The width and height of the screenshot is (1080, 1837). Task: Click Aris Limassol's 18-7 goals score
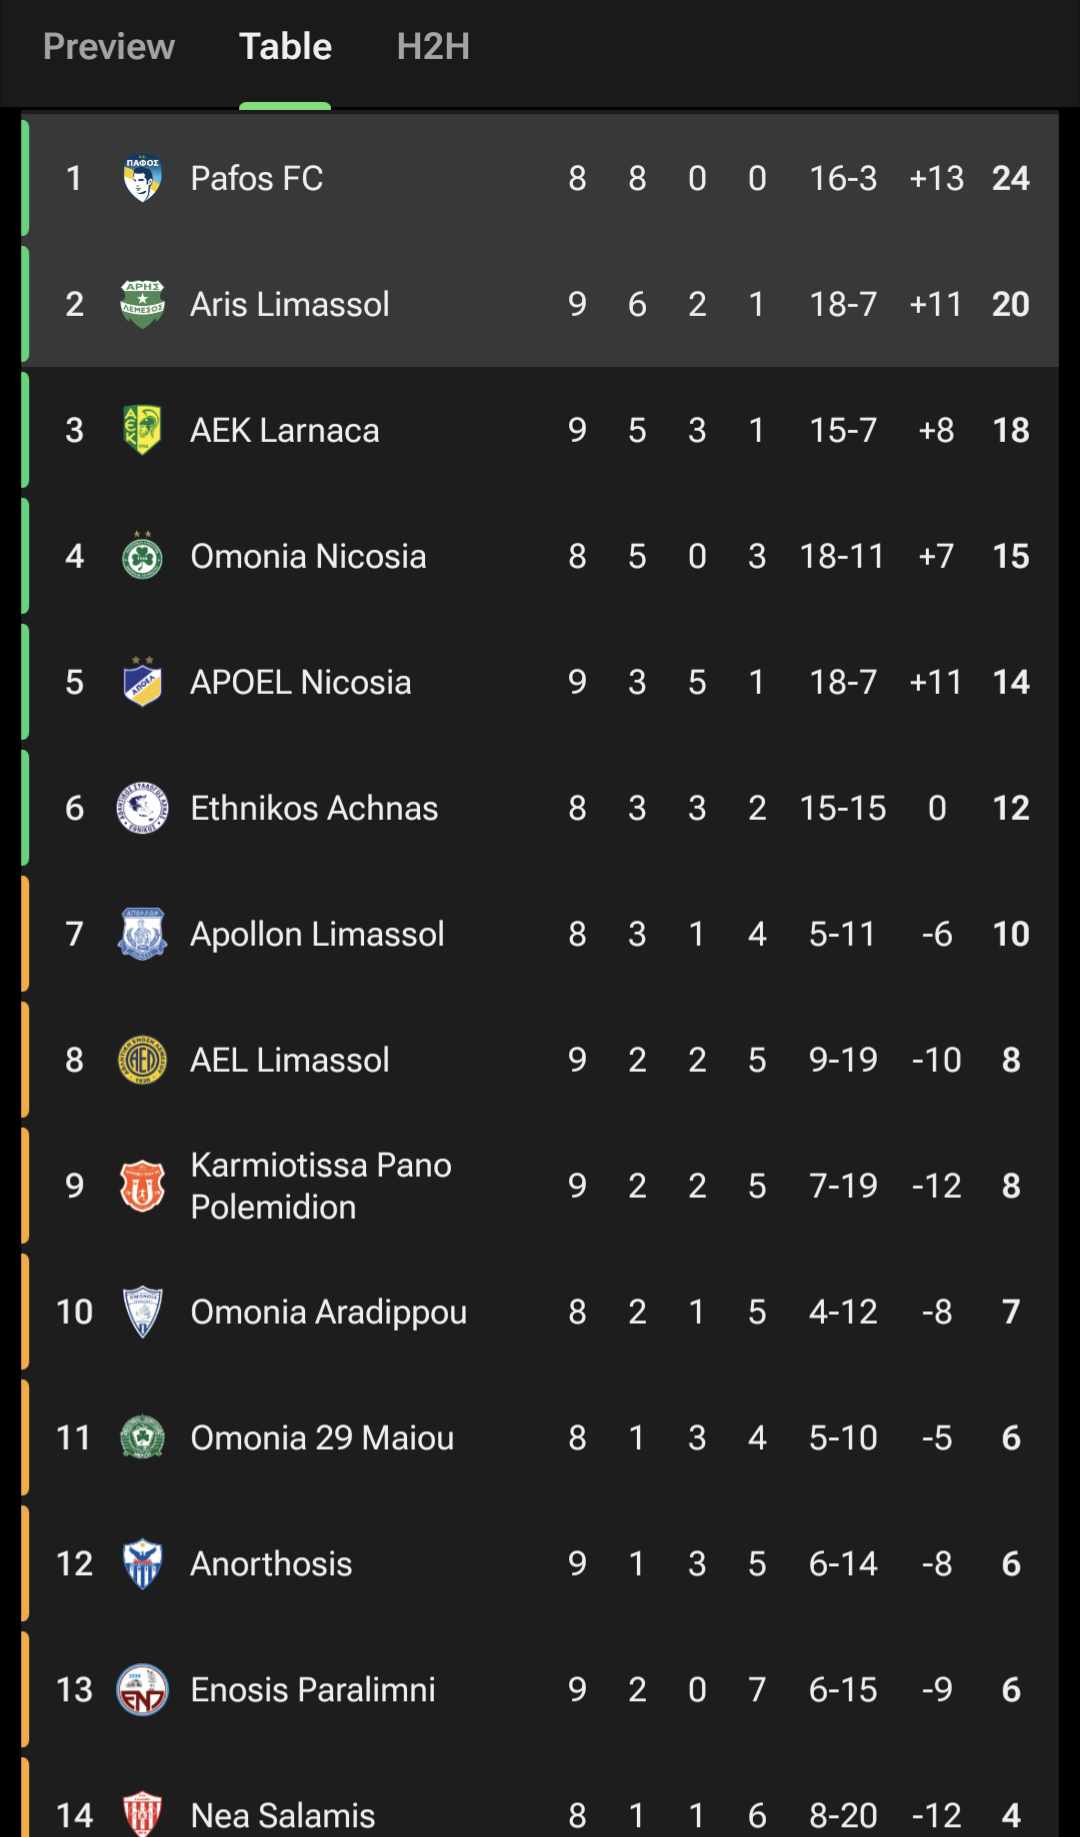point(842,304)
